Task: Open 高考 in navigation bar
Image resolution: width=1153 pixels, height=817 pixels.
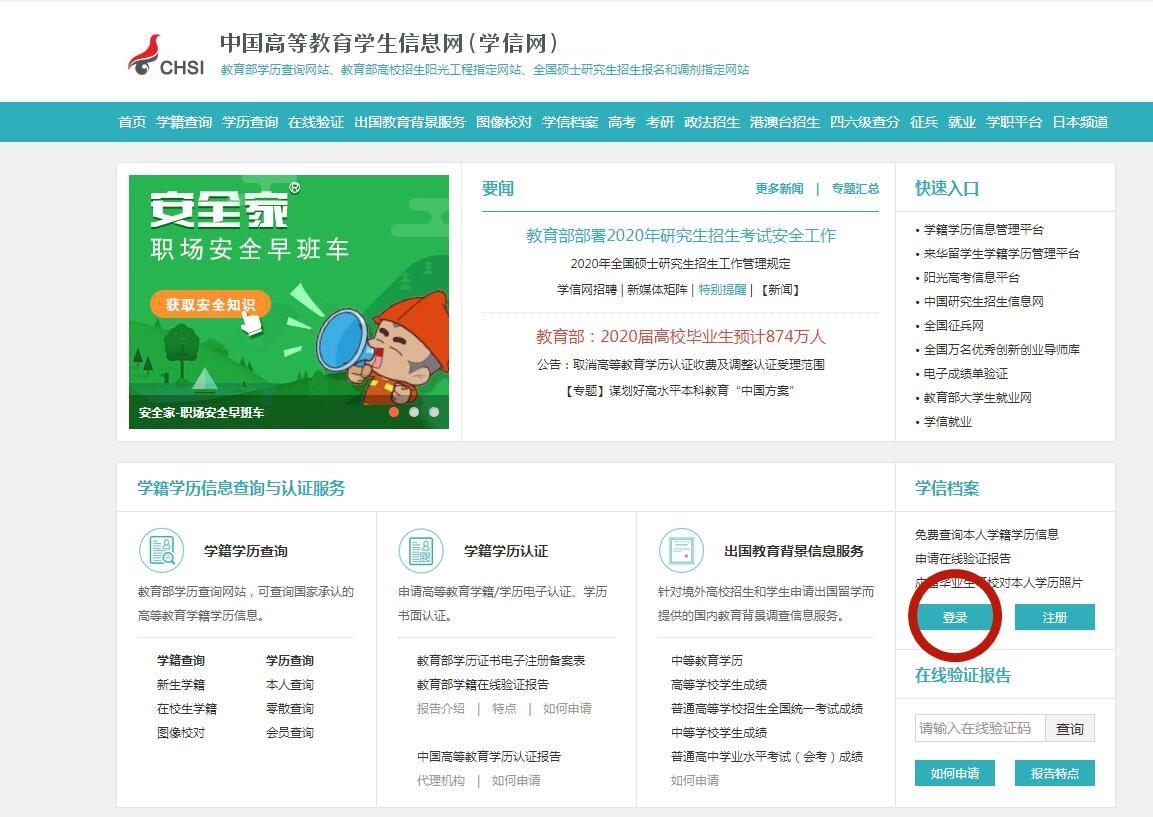Action: click(622, 122)
